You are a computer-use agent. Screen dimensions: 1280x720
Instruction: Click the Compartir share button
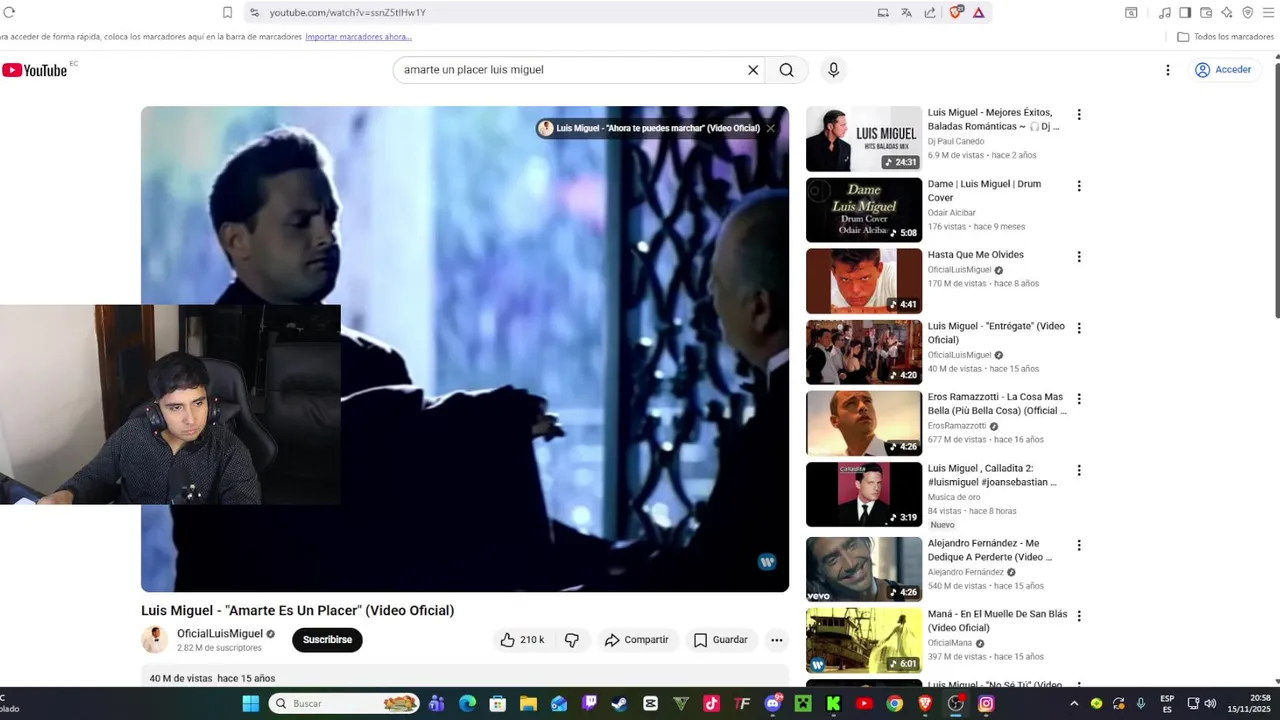637,640
